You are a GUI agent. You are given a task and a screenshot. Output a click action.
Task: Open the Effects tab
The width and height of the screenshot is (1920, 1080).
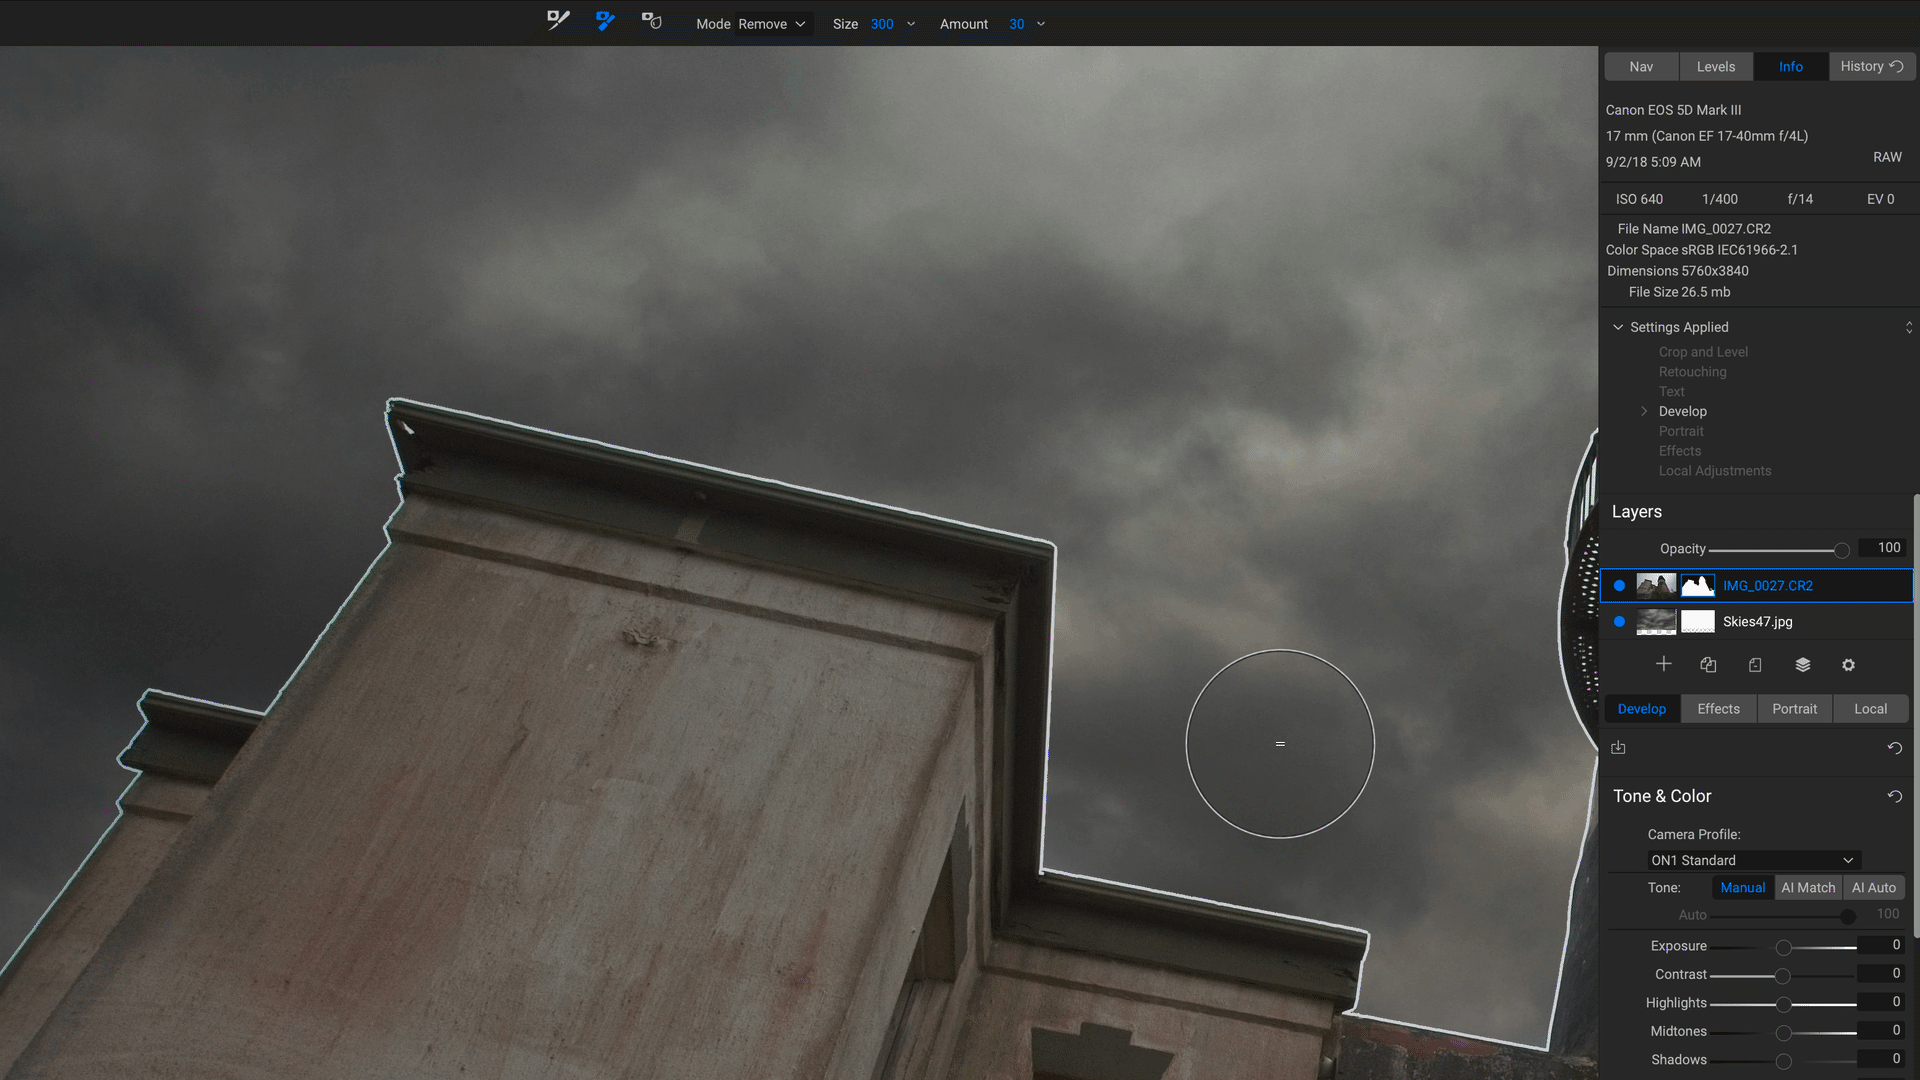[x=1718, y=709]
